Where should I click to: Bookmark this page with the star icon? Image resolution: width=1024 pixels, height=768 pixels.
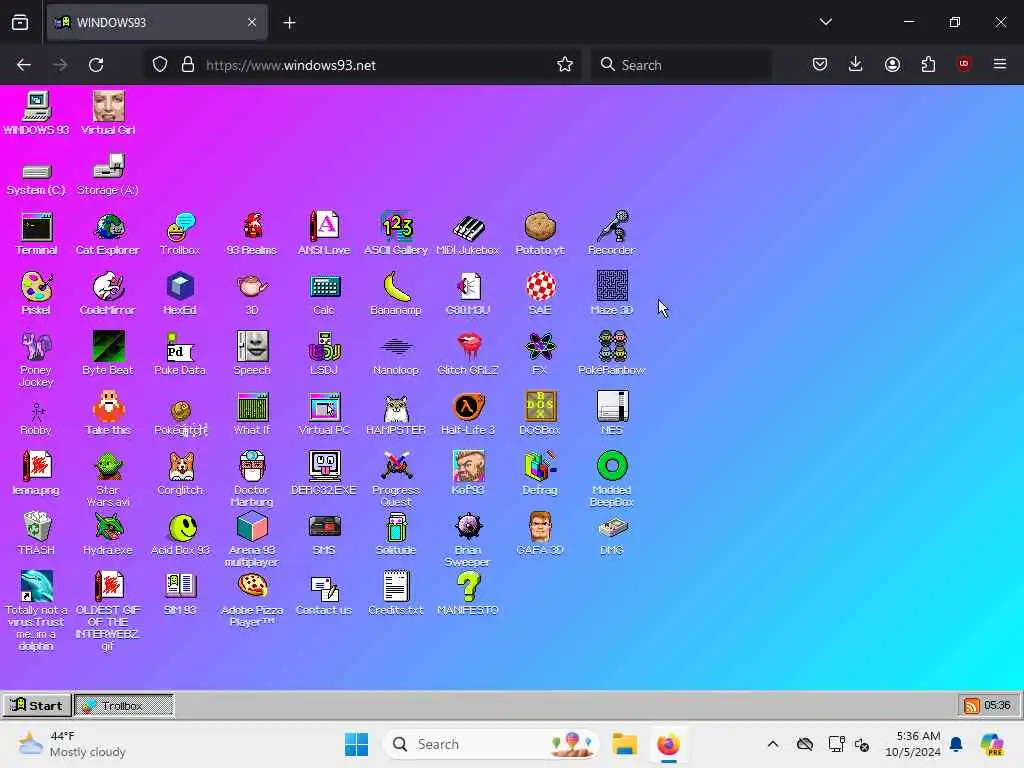pos(565,65)
